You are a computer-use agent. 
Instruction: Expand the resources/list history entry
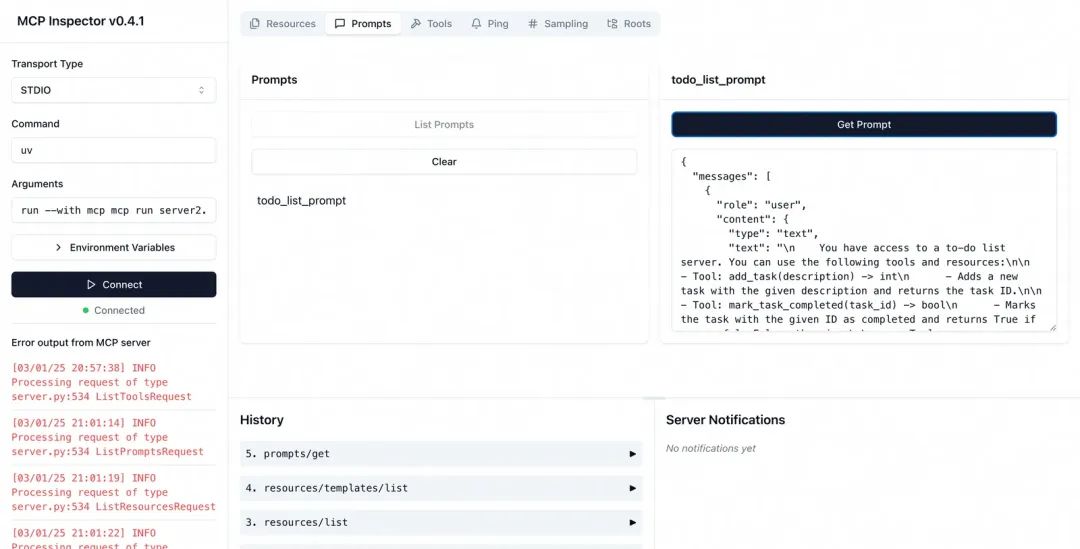tap(632, 522)
